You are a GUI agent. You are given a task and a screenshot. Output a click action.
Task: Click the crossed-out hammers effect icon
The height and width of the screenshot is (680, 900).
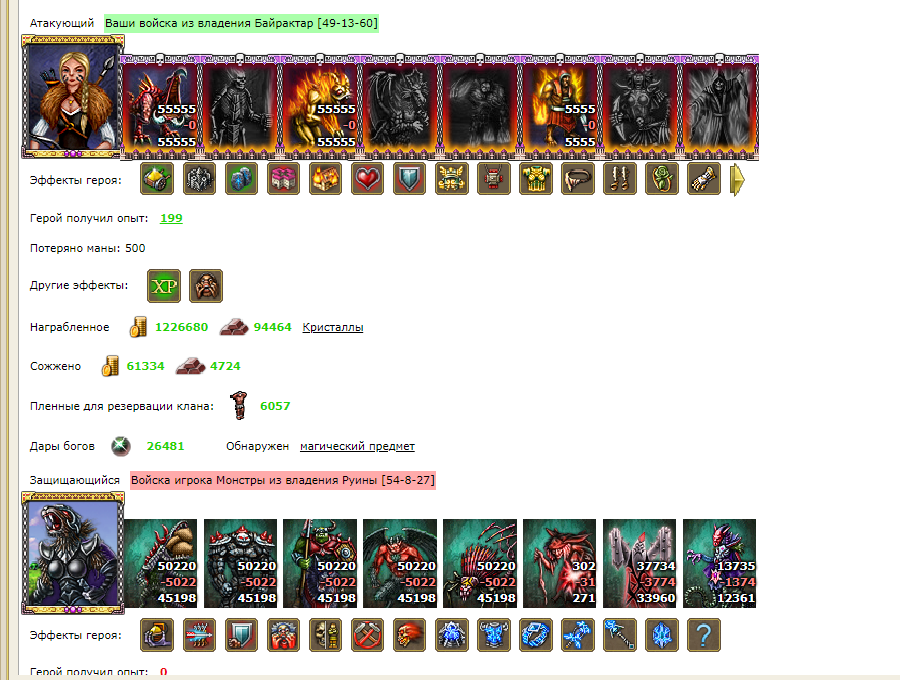click(x=367, y=635)
